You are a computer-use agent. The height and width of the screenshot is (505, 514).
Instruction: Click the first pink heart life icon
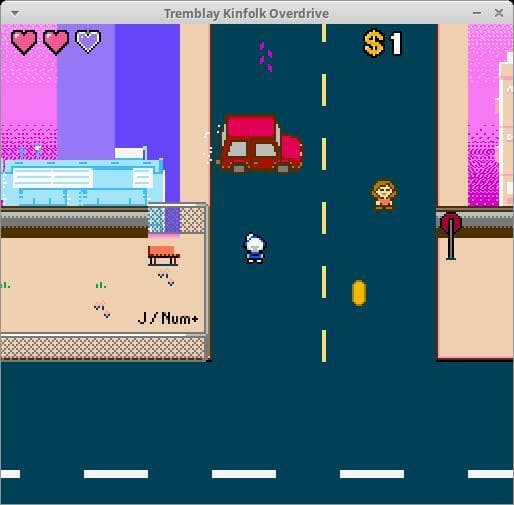pyautogui.click(x=24, y=42)
